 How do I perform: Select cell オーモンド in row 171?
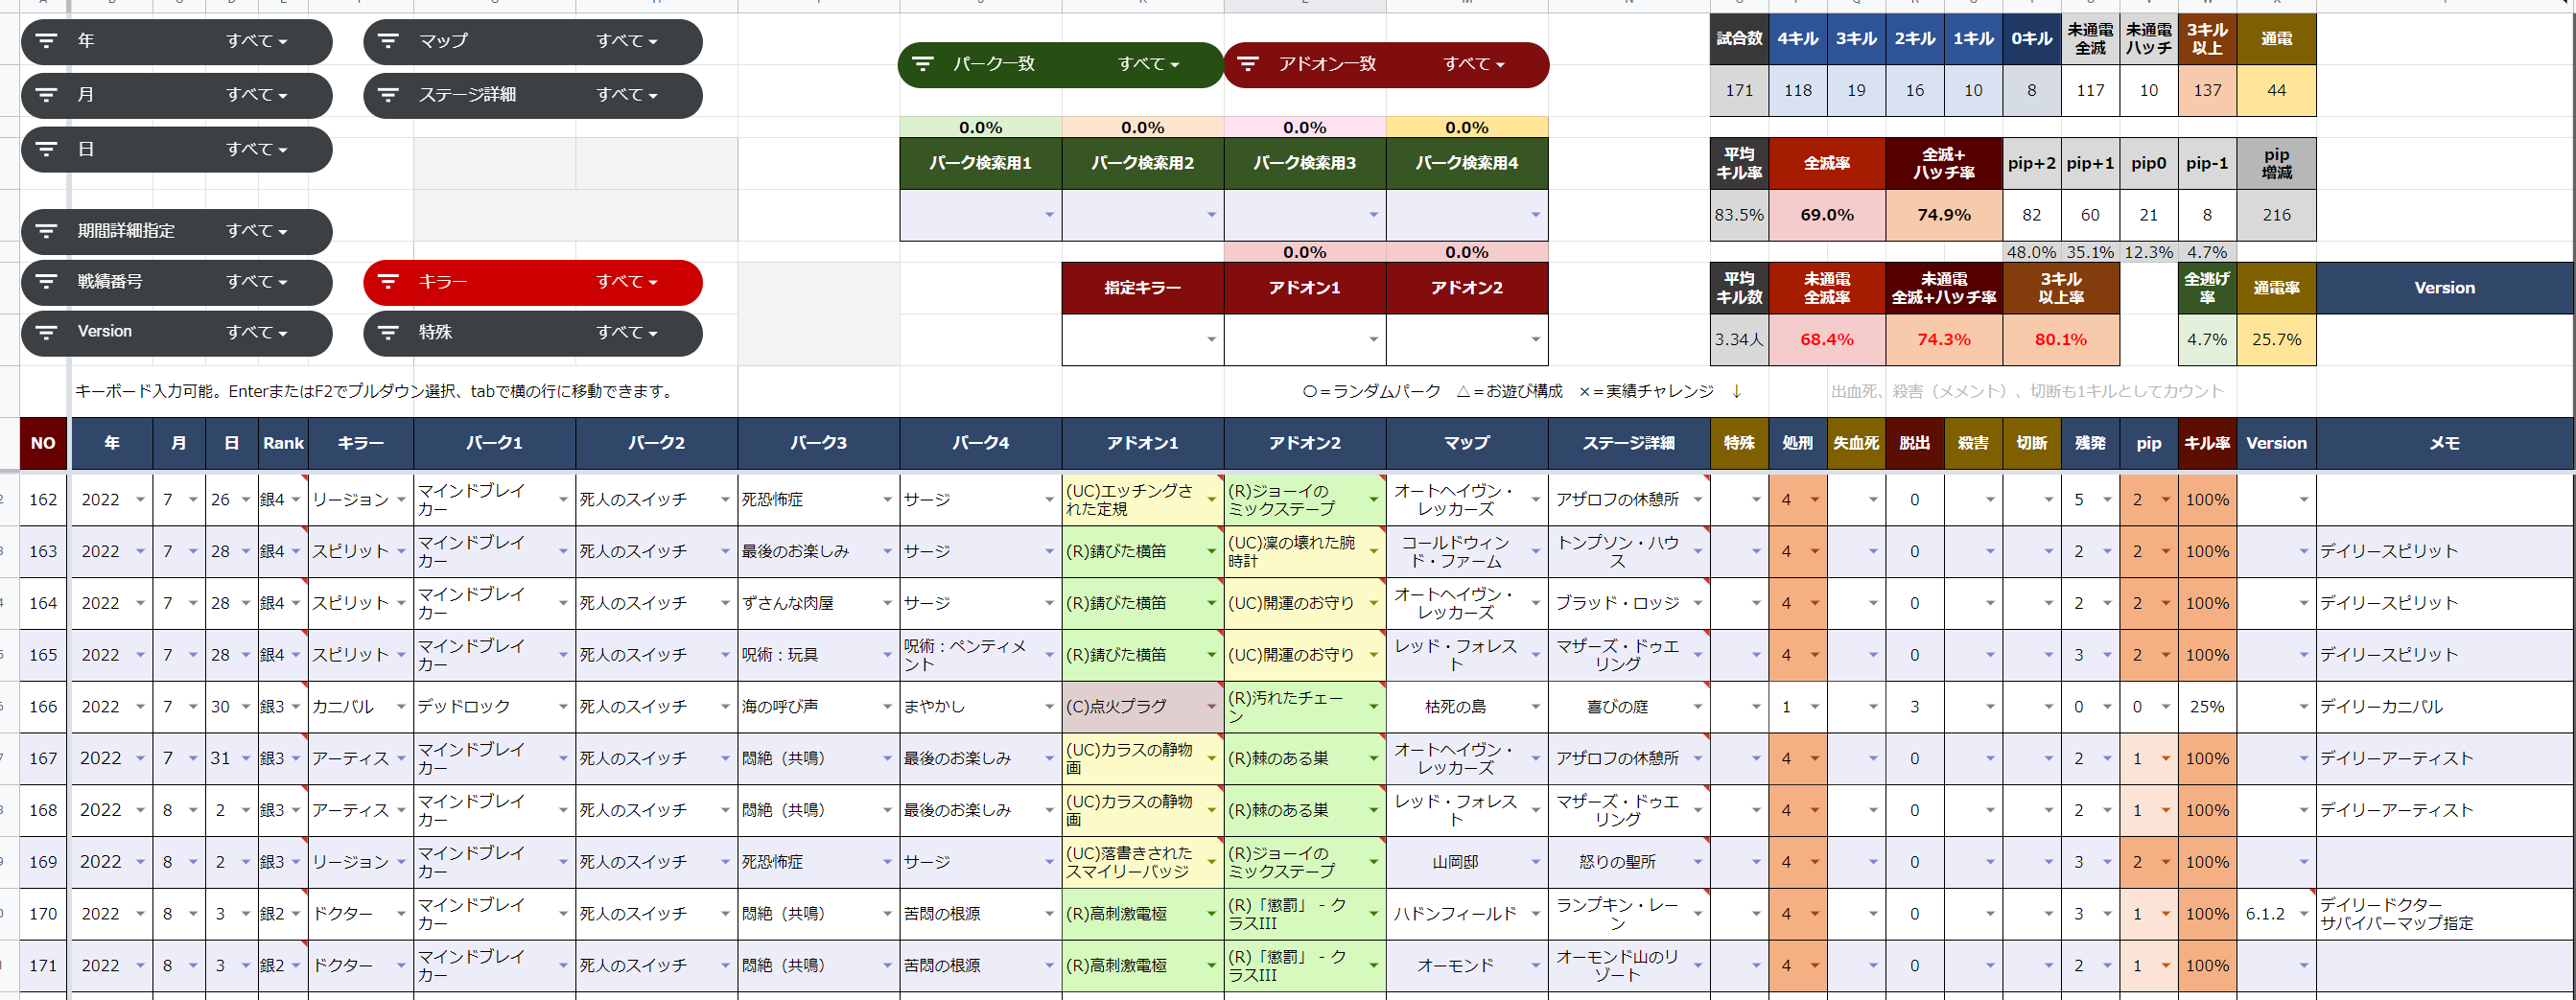pos(1467,966)
